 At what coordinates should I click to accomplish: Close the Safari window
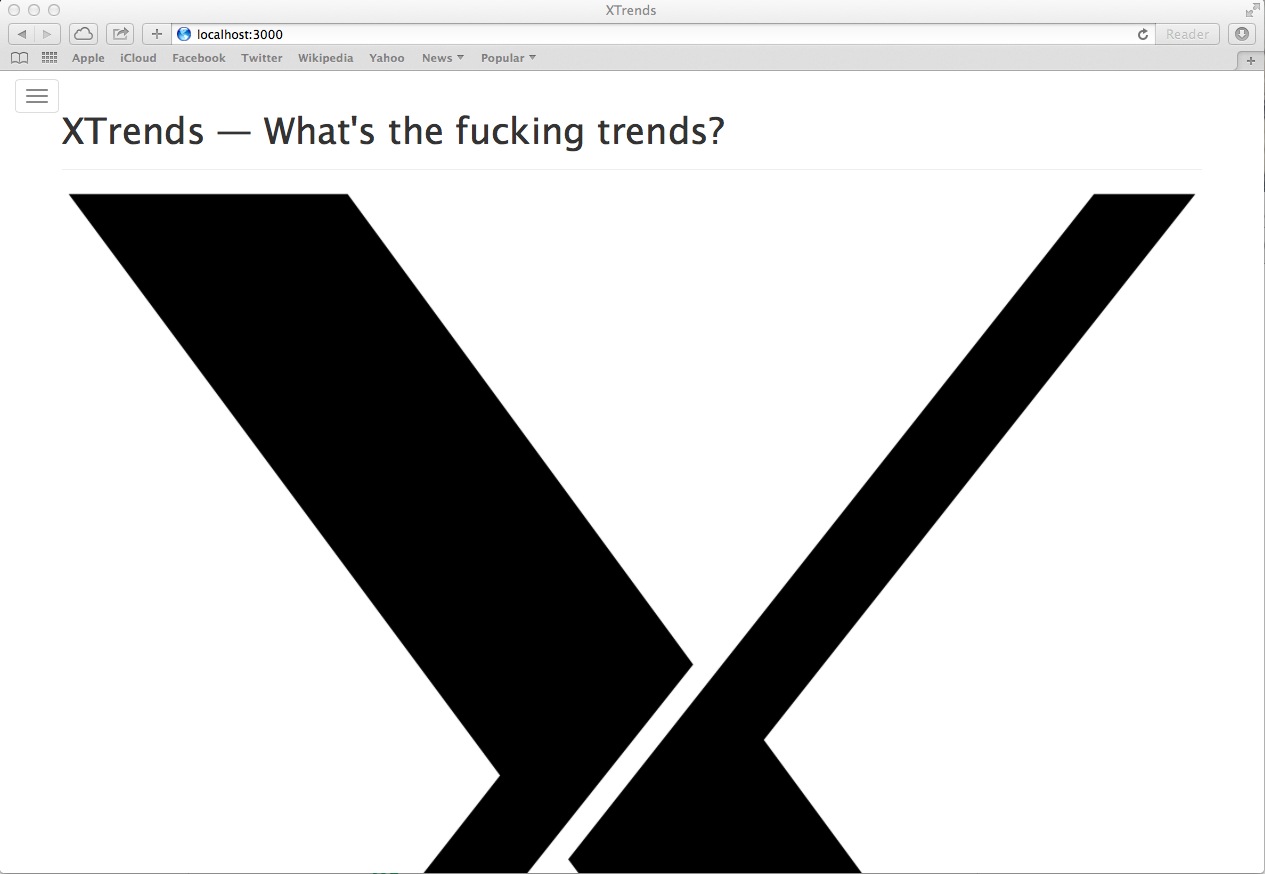[x=14, y=10]
